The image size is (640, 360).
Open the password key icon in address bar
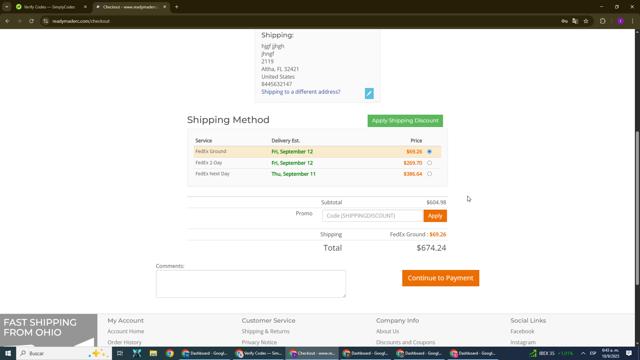564,21
